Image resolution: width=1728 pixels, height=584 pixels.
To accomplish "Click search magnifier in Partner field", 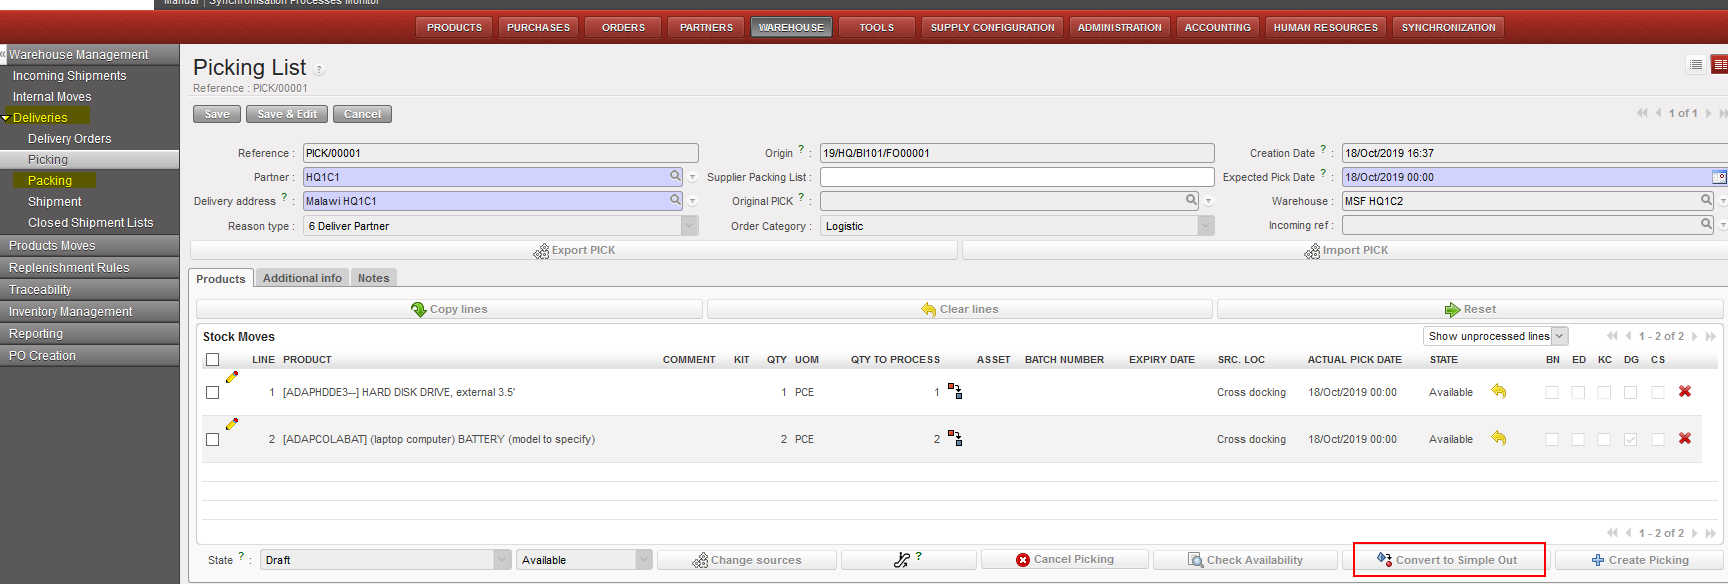I will click(x=676, y=176).
